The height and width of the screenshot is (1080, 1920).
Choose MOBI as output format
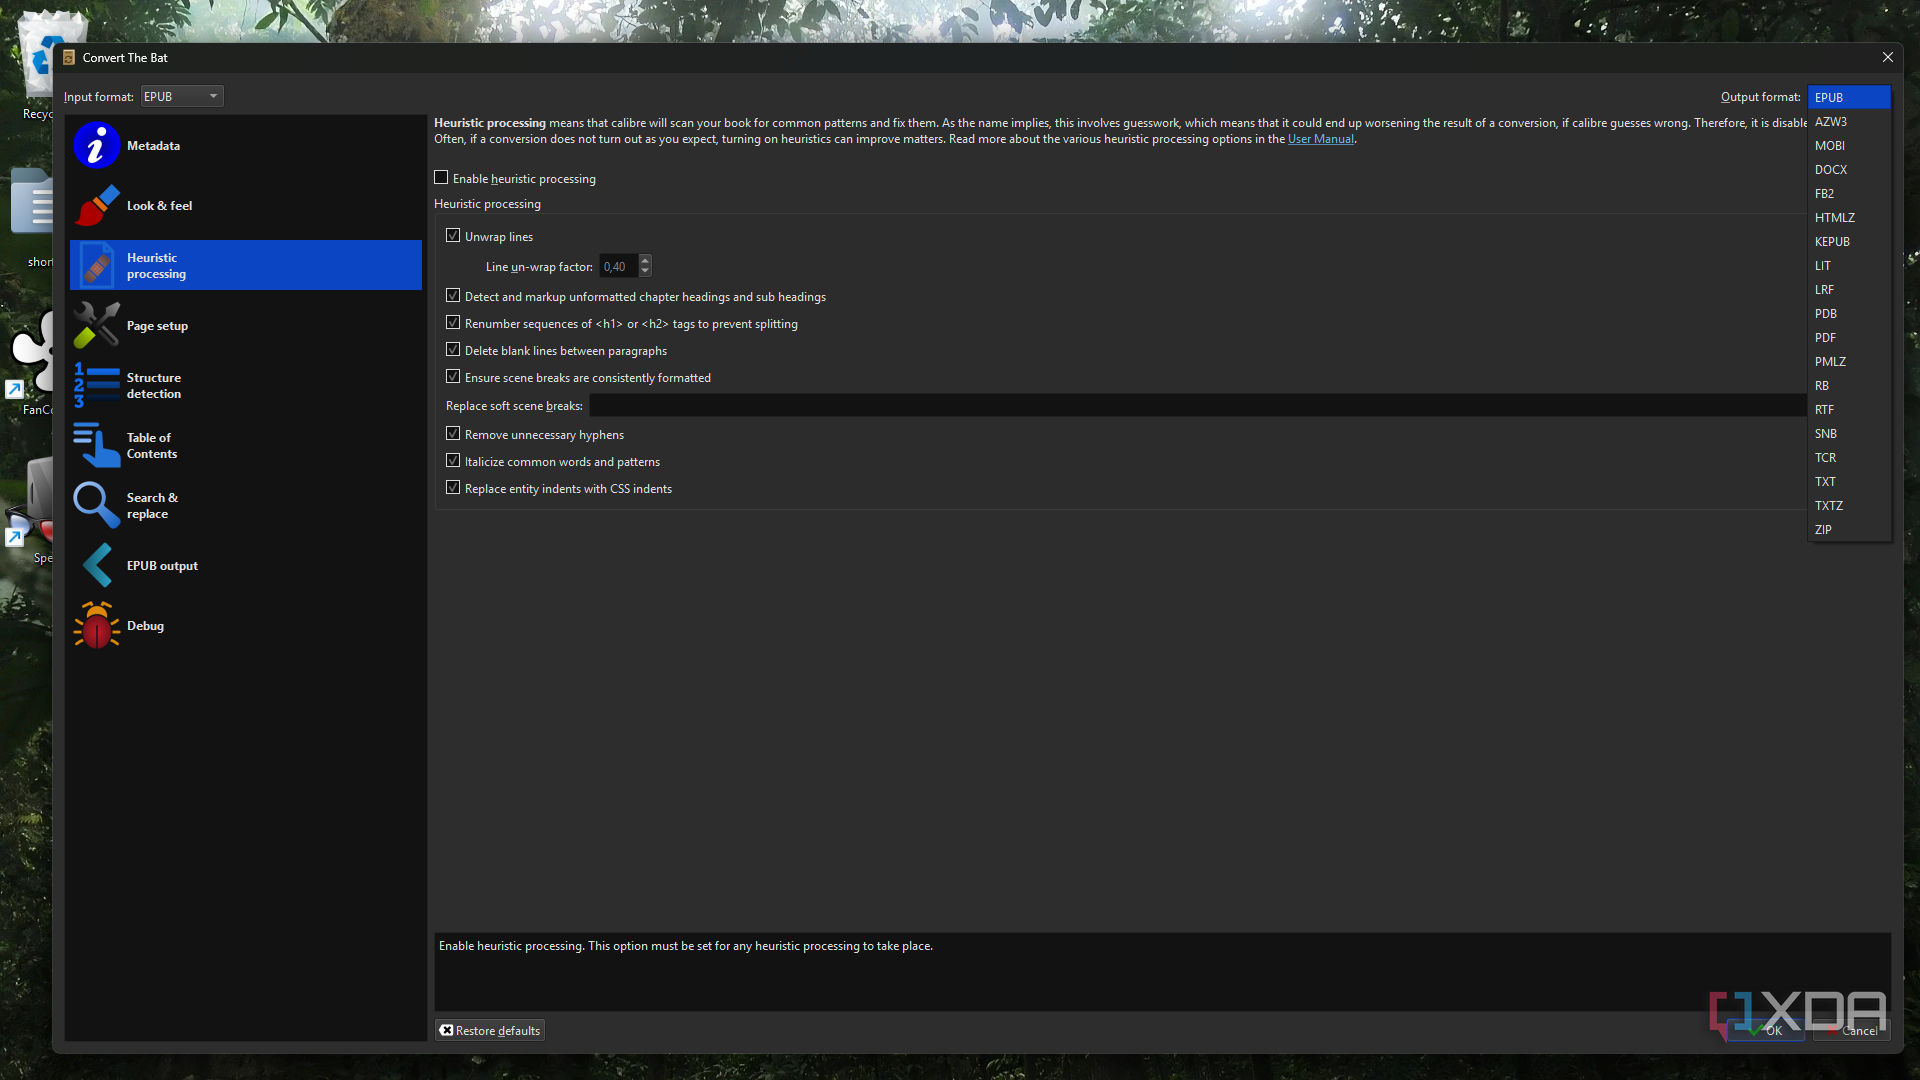tap(1848, 146)
